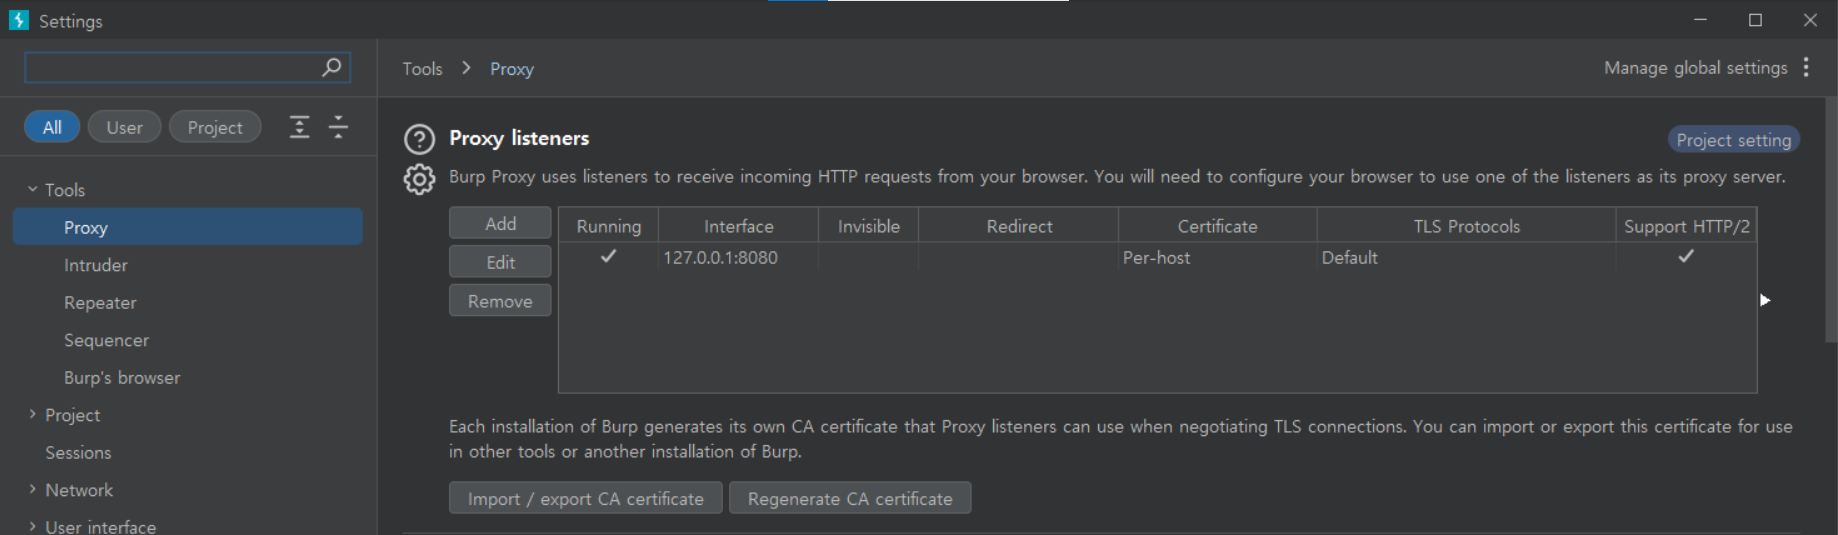Image resolution: width=1838 pixels, height=535 pixels.
Task: Click the Default TLS protocols cell
Action: click(x=1466, y=257)
